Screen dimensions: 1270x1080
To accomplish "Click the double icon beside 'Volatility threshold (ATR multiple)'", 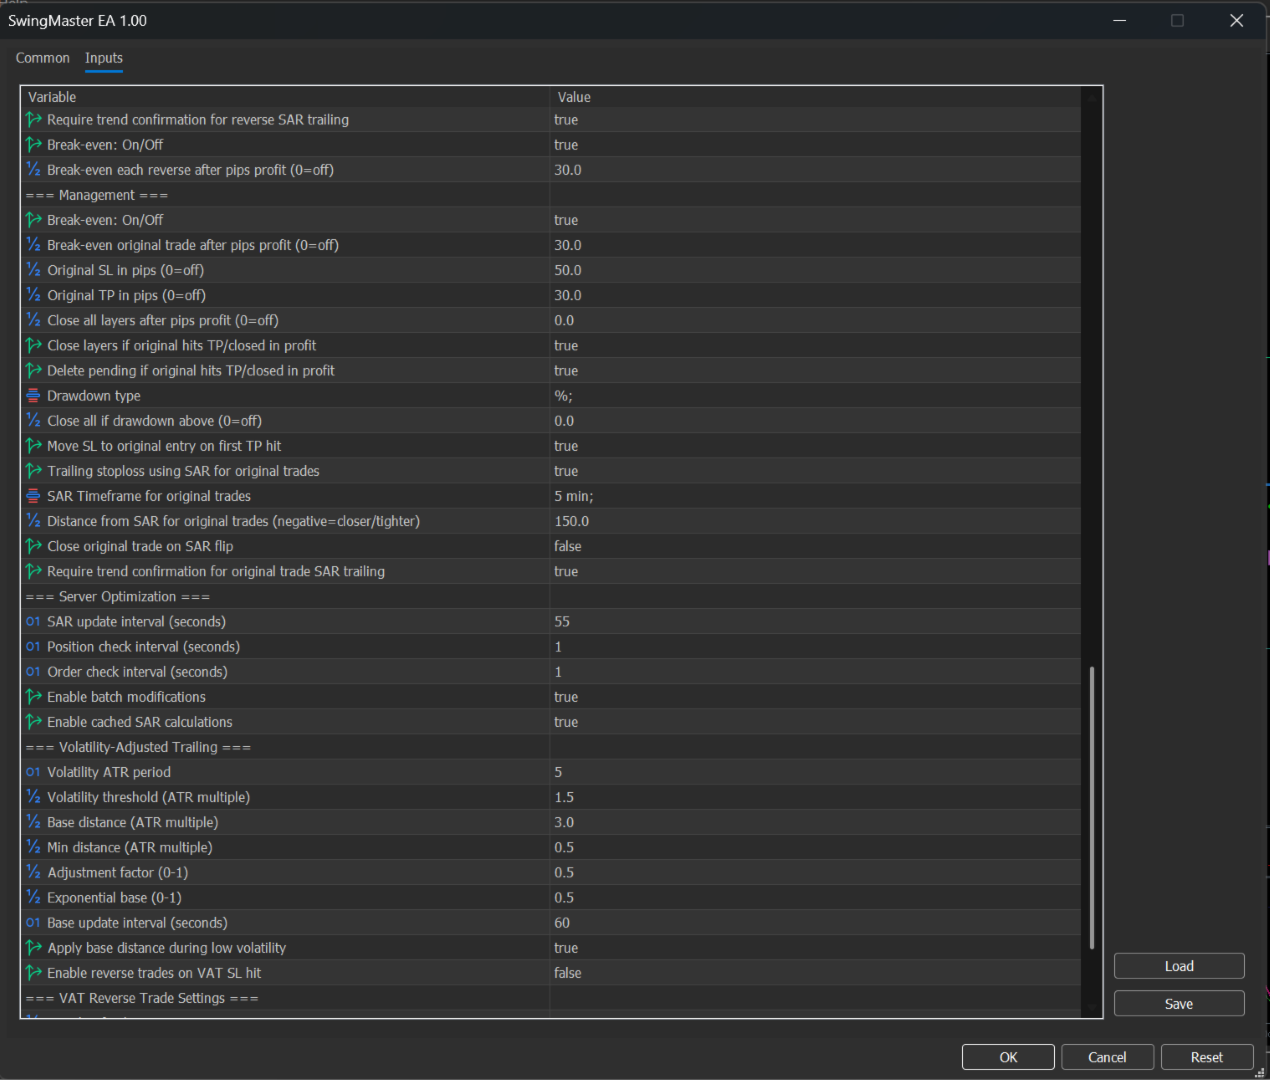I will pos(33,797).
